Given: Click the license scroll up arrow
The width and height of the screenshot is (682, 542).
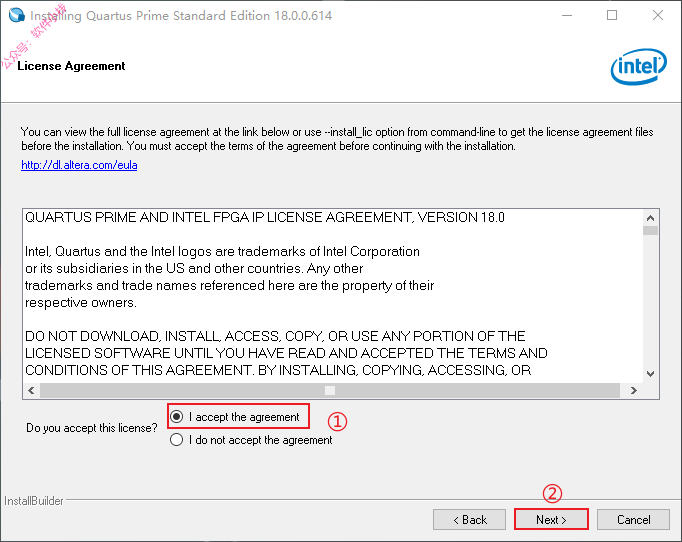Looking at the screenshot, I should (650, 218).
